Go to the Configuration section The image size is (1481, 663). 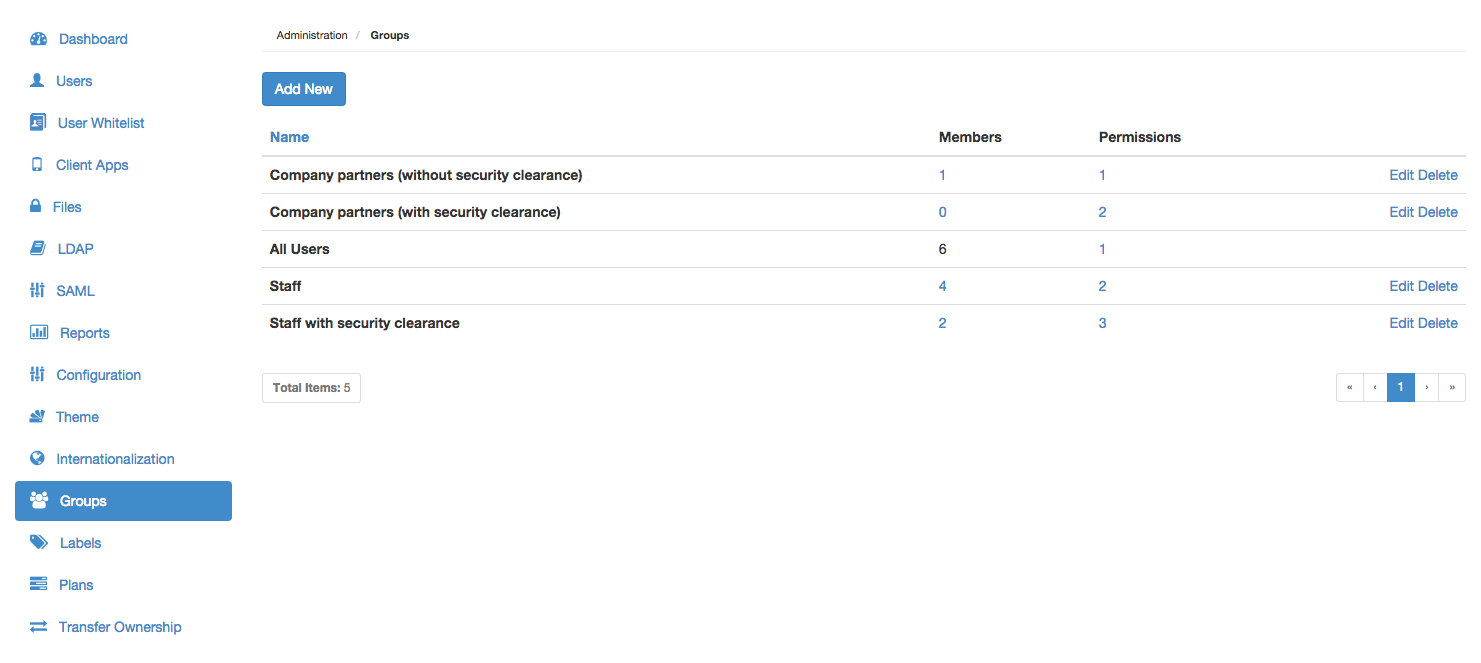click(98, 375)
